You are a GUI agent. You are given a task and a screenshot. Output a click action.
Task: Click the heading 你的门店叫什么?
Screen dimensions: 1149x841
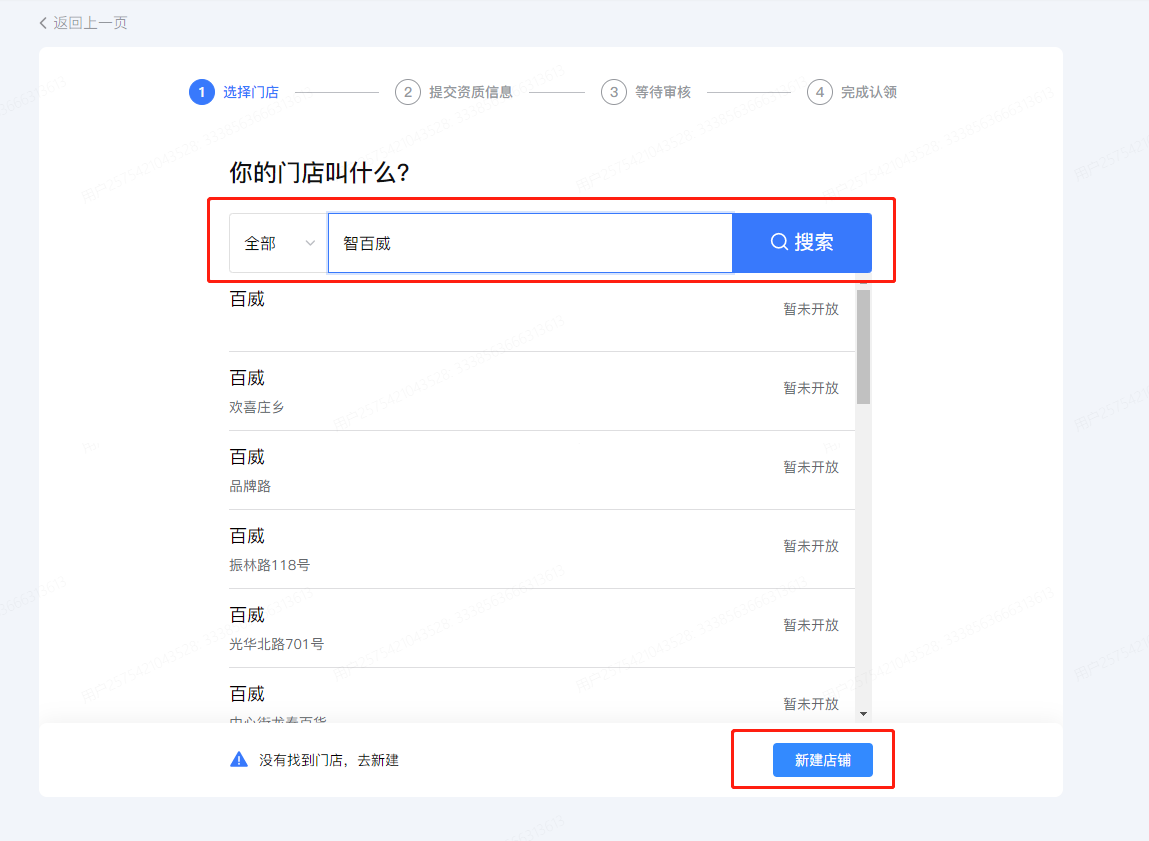(x=319, y=173)
